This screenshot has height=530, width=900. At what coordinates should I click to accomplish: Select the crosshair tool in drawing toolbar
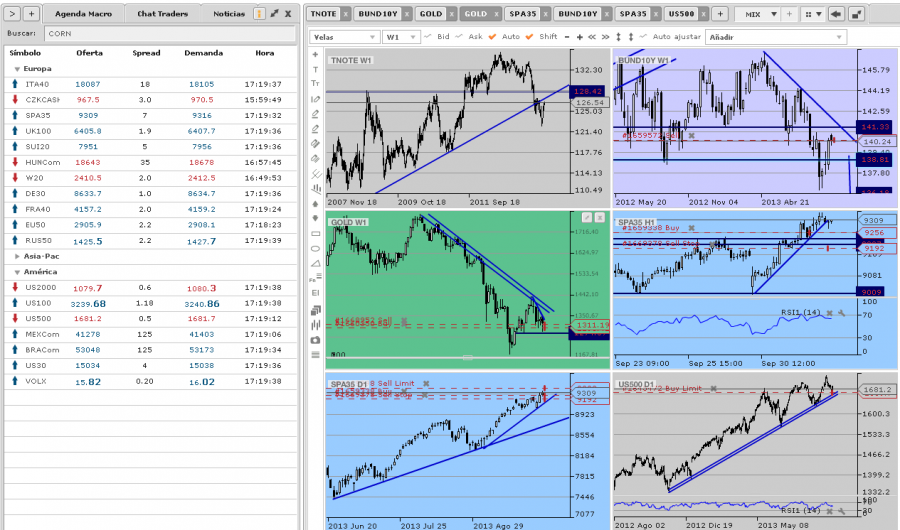316,52
